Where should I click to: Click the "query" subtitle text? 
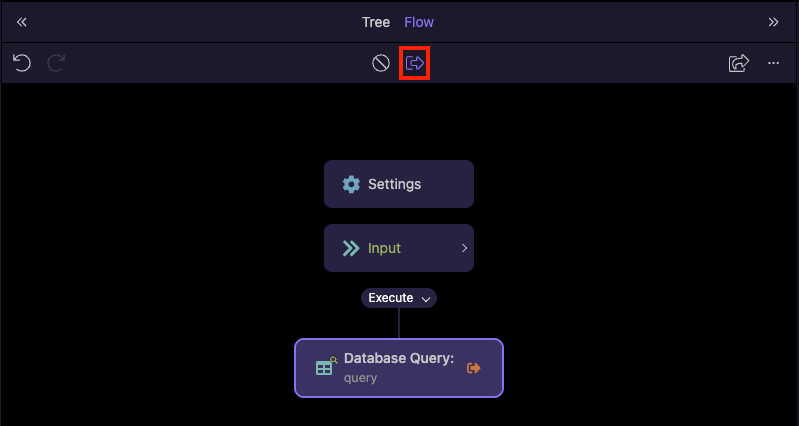click(x=360, y=378)
